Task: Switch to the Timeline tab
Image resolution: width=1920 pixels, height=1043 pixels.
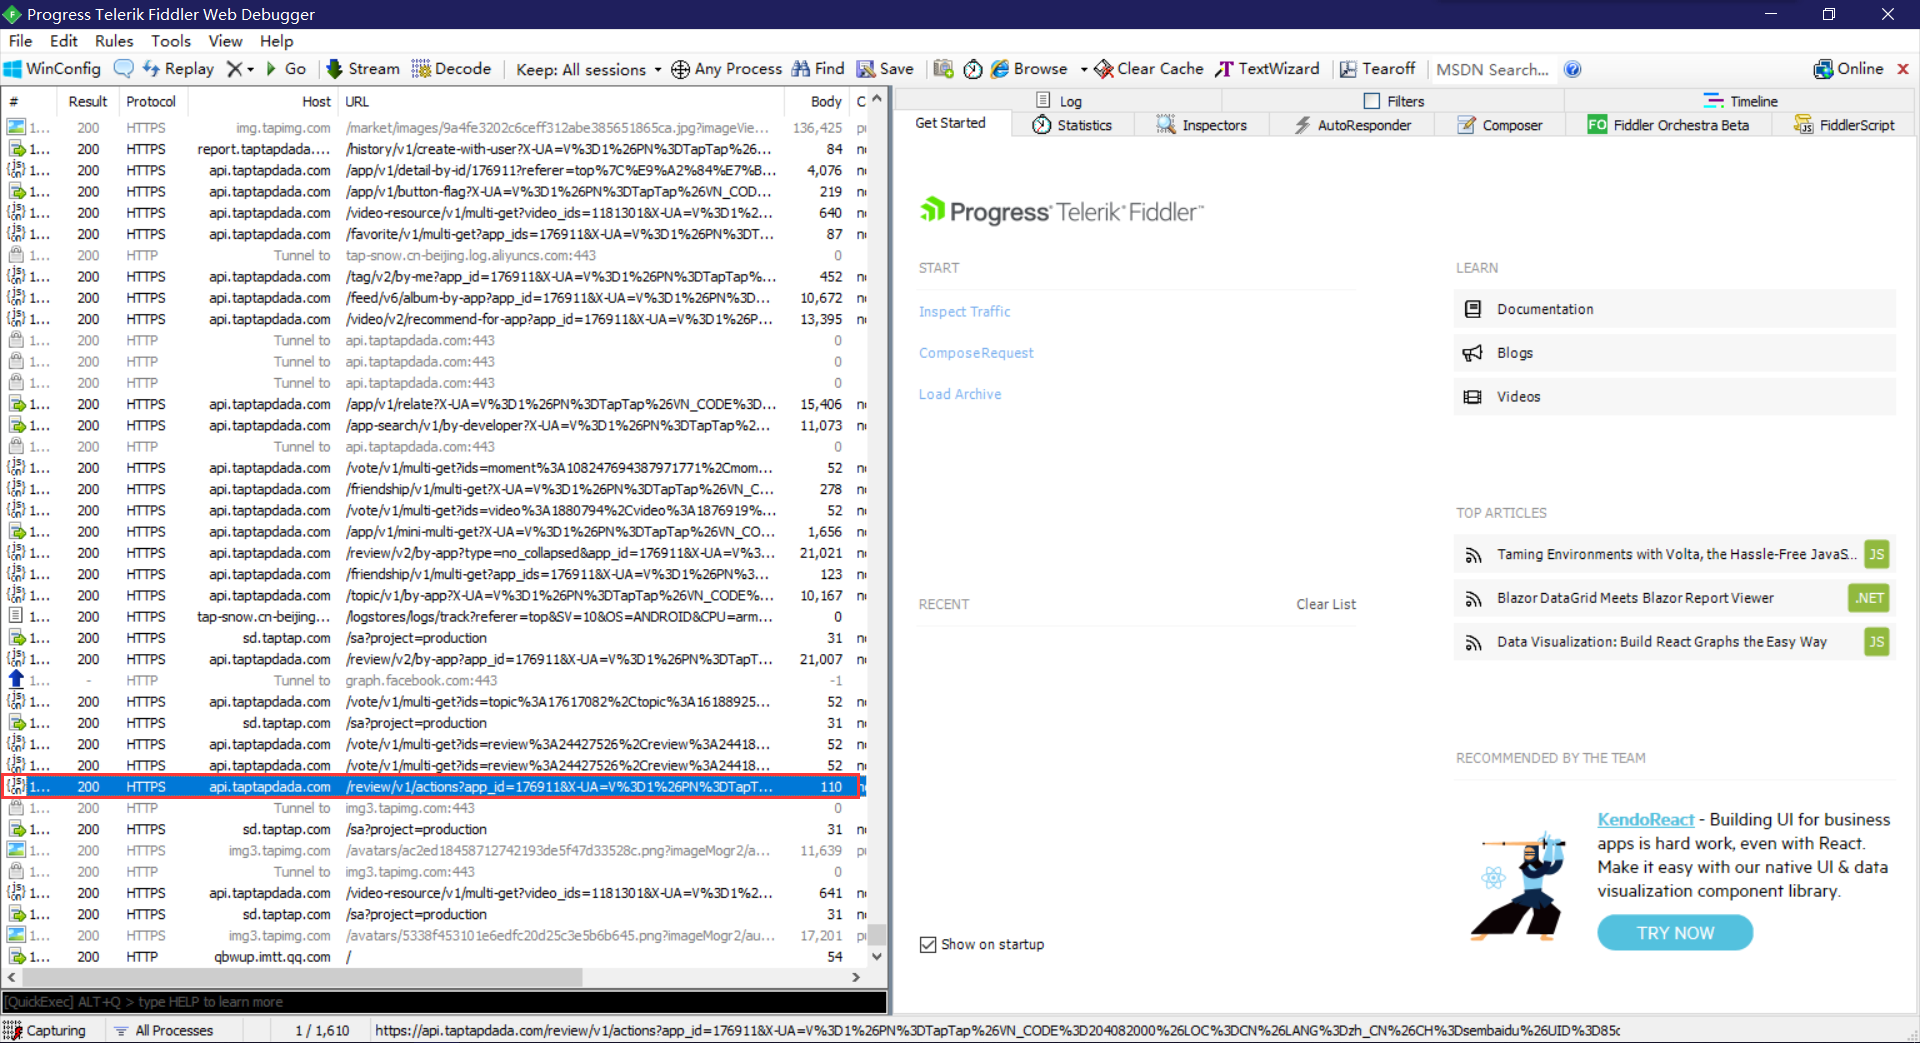Action: (x=1740, y=101)
